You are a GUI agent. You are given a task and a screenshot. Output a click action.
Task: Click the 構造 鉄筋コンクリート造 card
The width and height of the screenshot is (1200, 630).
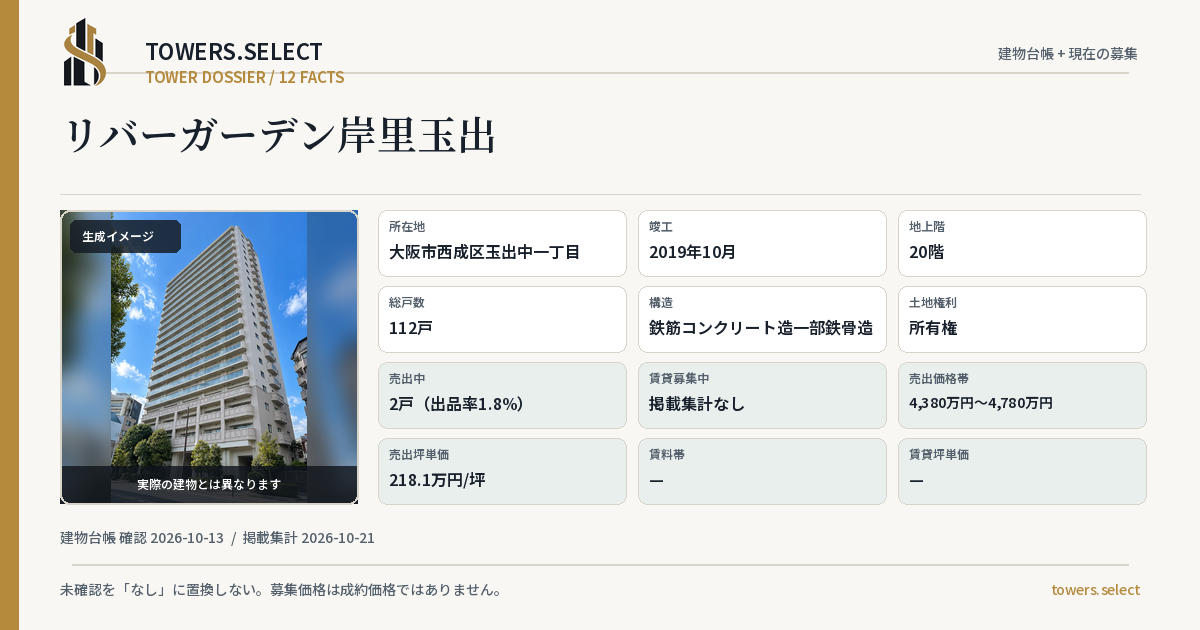tap(762, 319)
